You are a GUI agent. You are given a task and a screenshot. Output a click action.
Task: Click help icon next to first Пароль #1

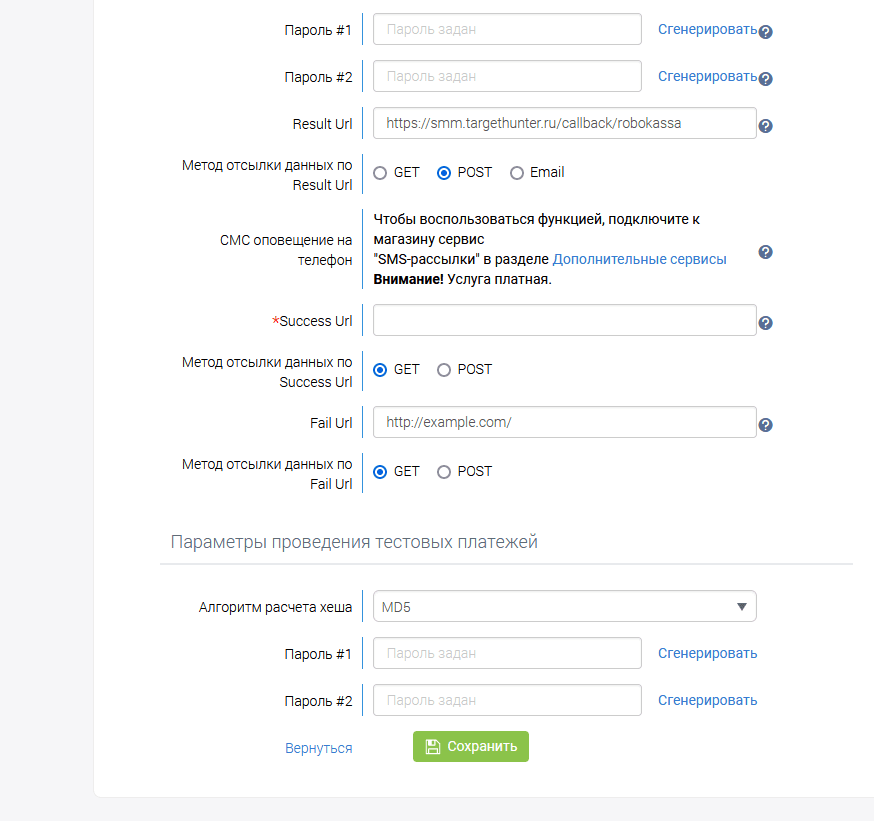[x=766, y=32]
